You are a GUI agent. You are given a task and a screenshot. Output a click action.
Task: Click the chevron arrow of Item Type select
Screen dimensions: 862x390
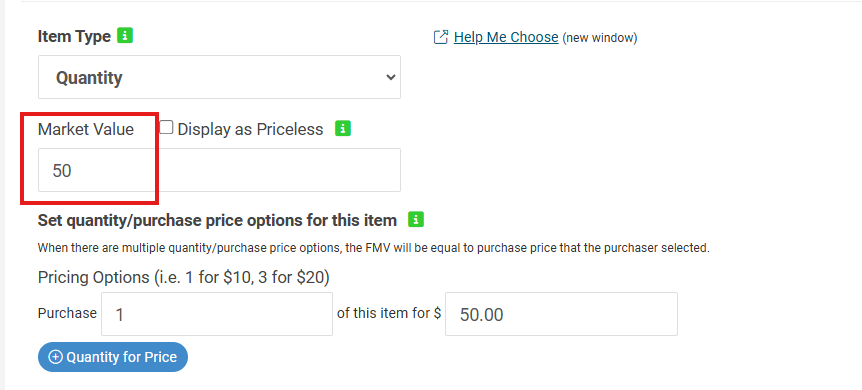coord(391,77)
